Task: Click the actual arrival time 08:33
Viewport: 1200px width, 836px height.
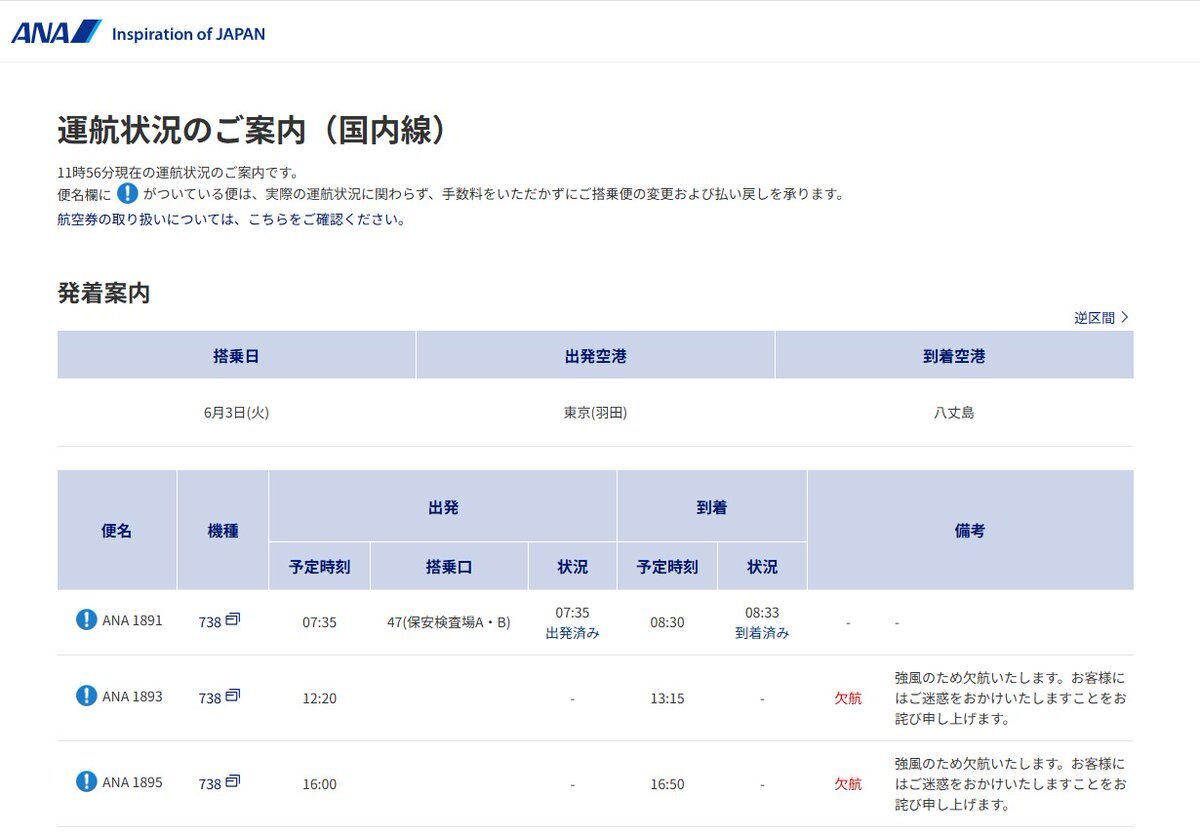Action: (762, 612)
